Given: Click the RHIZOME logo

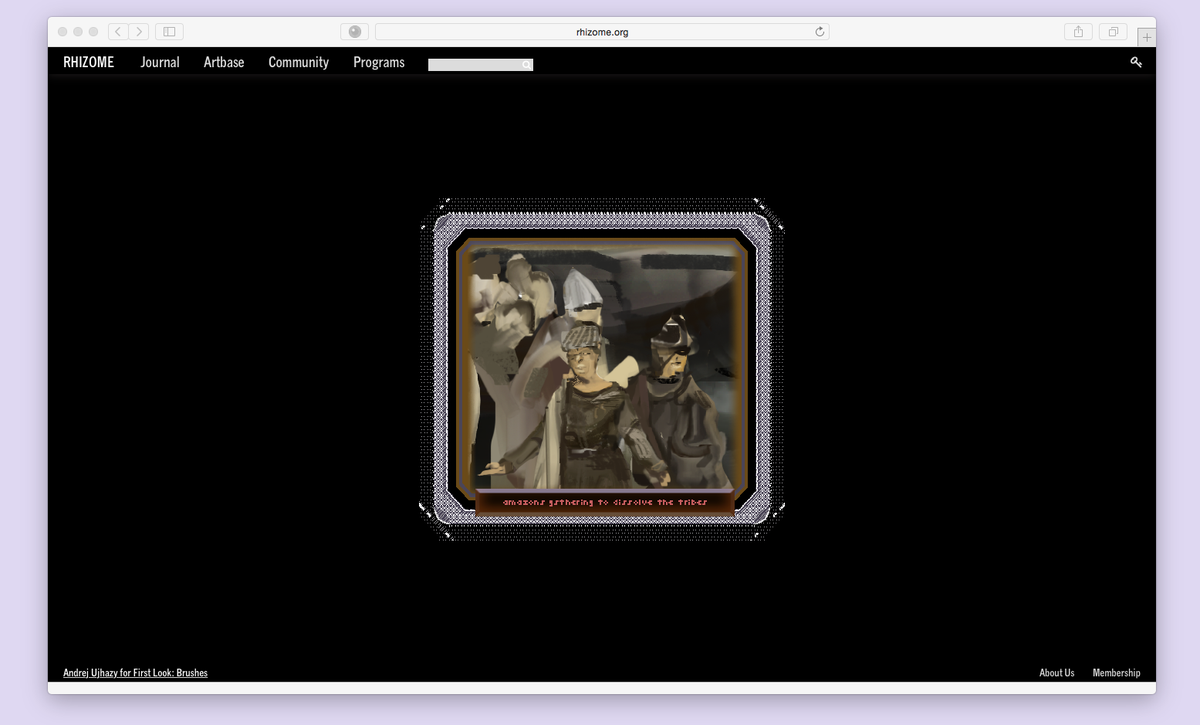Looking at the screenshot, I should [89, 62].
